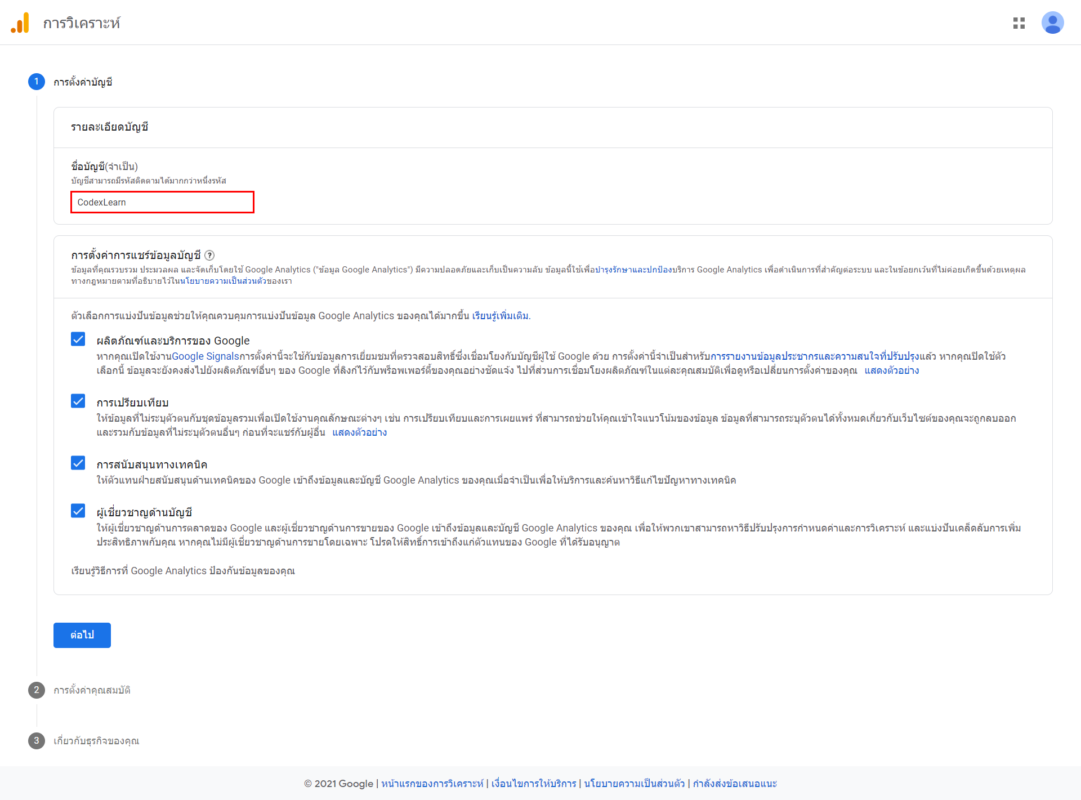Screen dimensions: 1081x800
Task: Open the account profile avatar
Action: tap(1052, 23)
